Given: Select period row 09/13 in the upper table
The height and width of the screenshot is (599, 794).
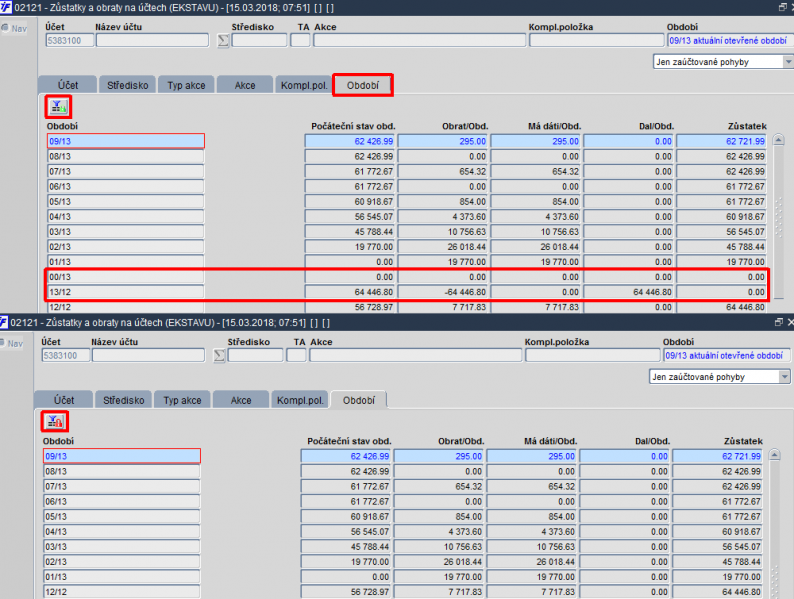Looking at the screenshot, I should pos(126,141).
